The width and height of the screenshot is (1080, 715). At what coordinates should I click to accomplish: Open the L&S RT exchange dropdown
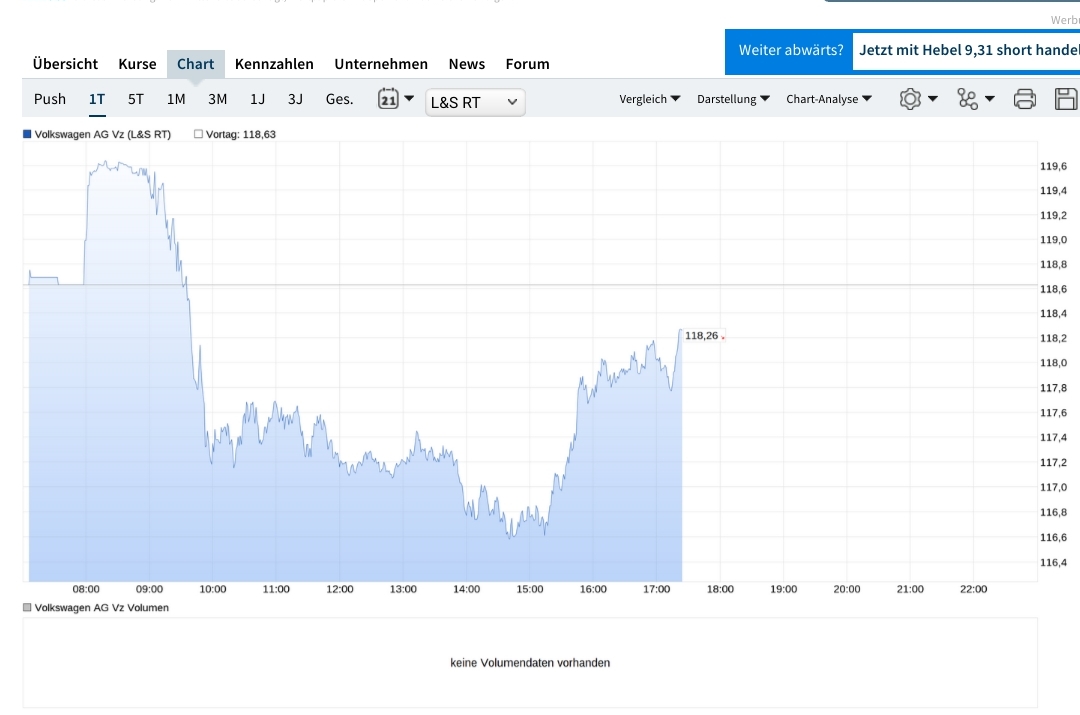[475, 103]
